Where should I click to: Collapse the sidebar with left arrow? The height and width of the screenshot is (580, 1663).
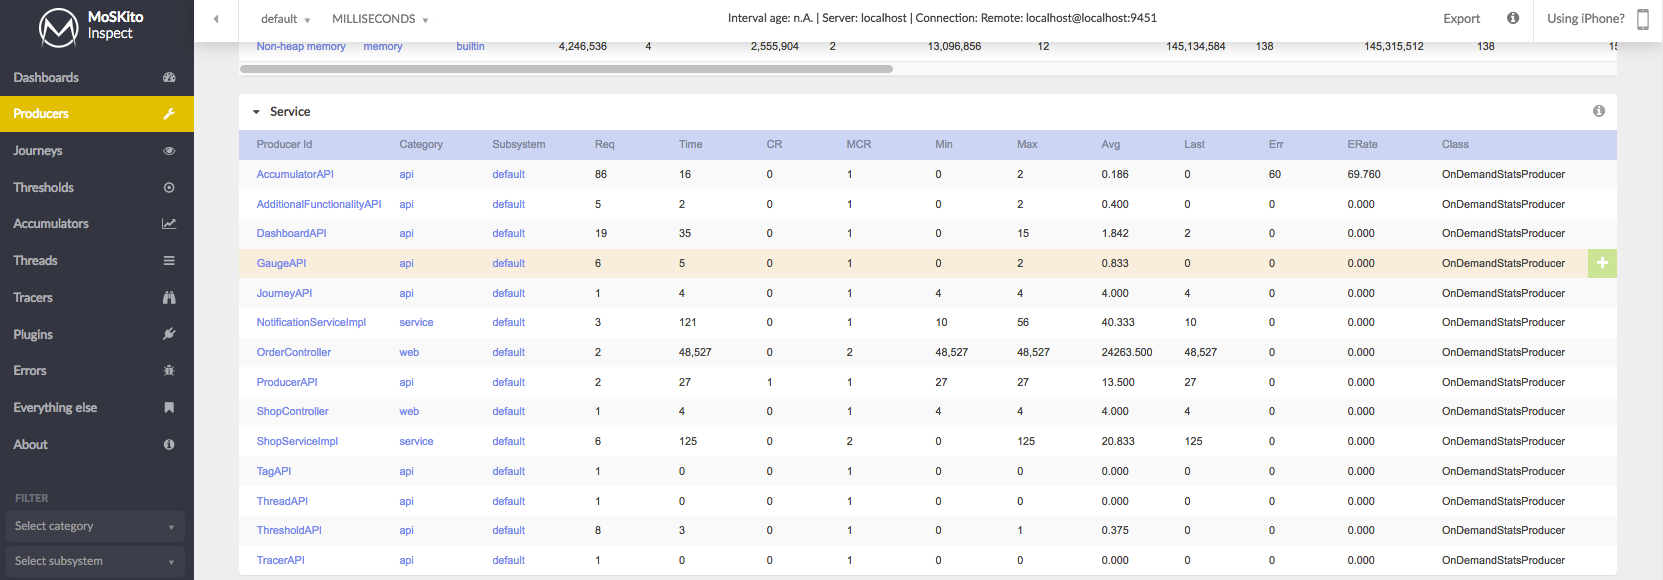point(216,19)
